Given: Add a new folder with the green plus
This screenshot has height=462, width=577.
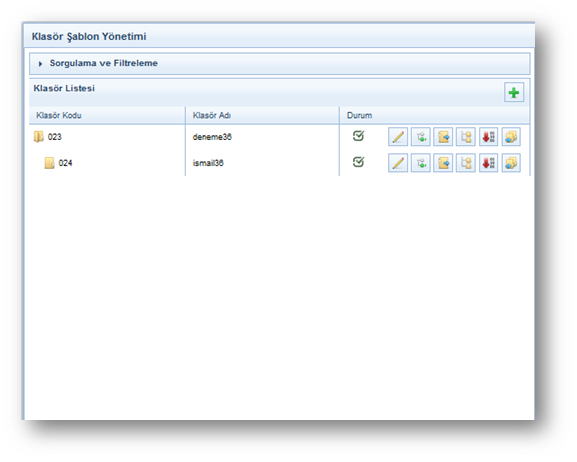Looking at the screenshot, I should click(514, 92).
